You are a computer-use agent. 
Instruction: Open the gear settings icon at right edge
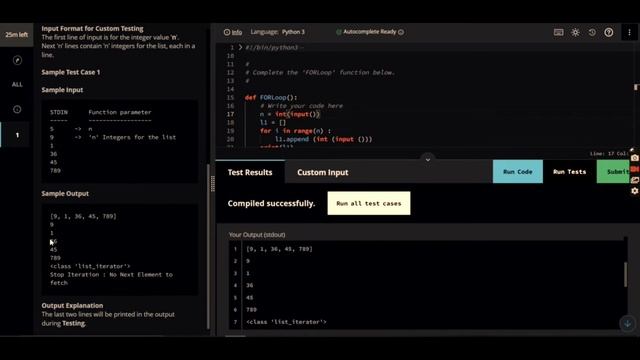(634, 191)
